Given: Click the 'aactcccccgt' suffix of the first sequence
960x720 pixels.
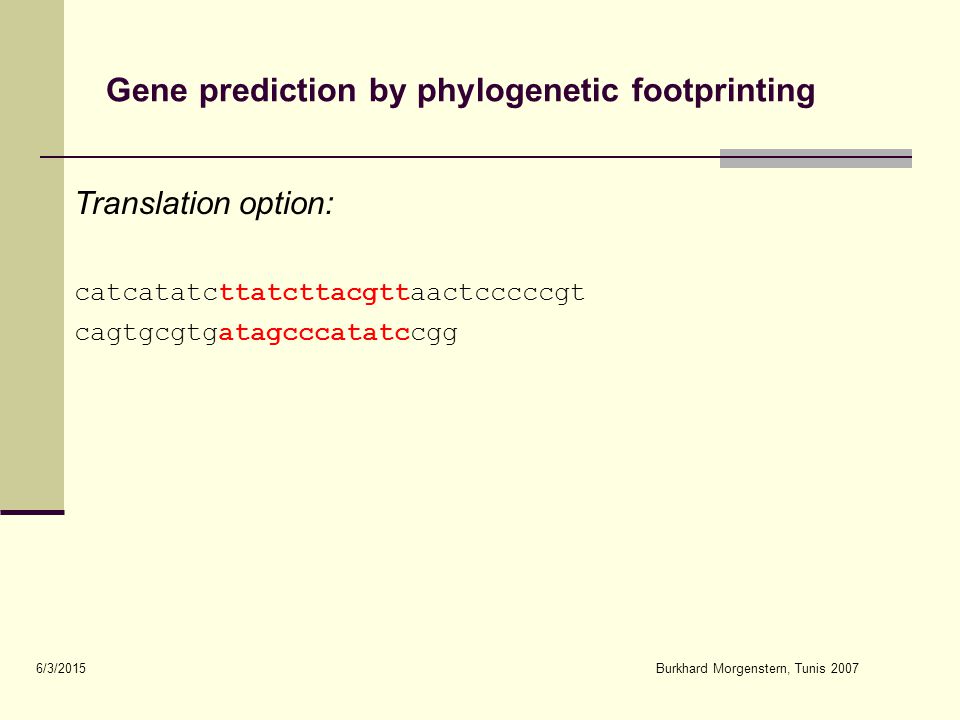Looking at the screenshot, I should coord(497,293).
